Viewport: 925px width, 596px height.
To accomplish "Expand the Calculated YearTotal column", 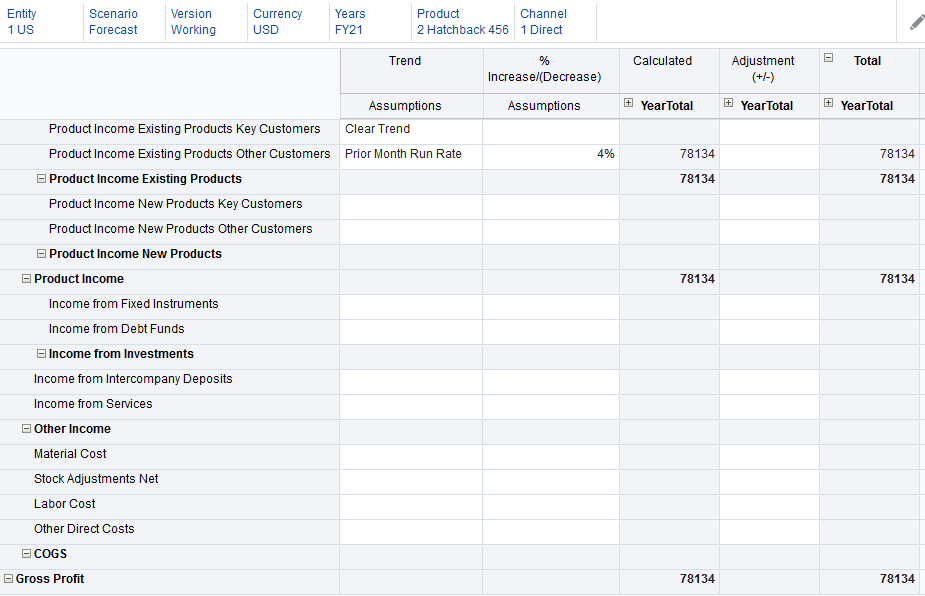I will [x=628, y=104].
